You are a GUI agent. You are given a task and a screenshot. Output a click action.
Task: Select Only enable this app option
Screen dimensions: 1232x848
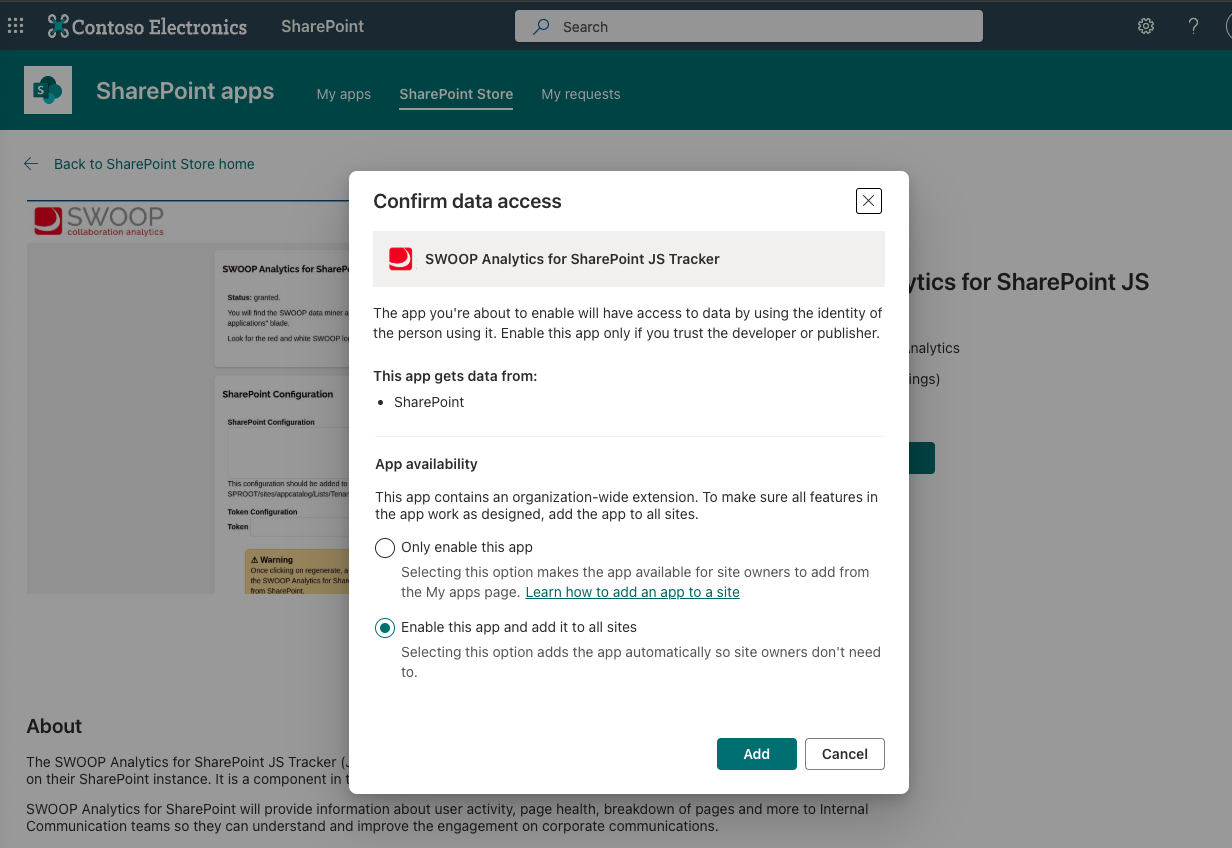click(x=385, y=548)
